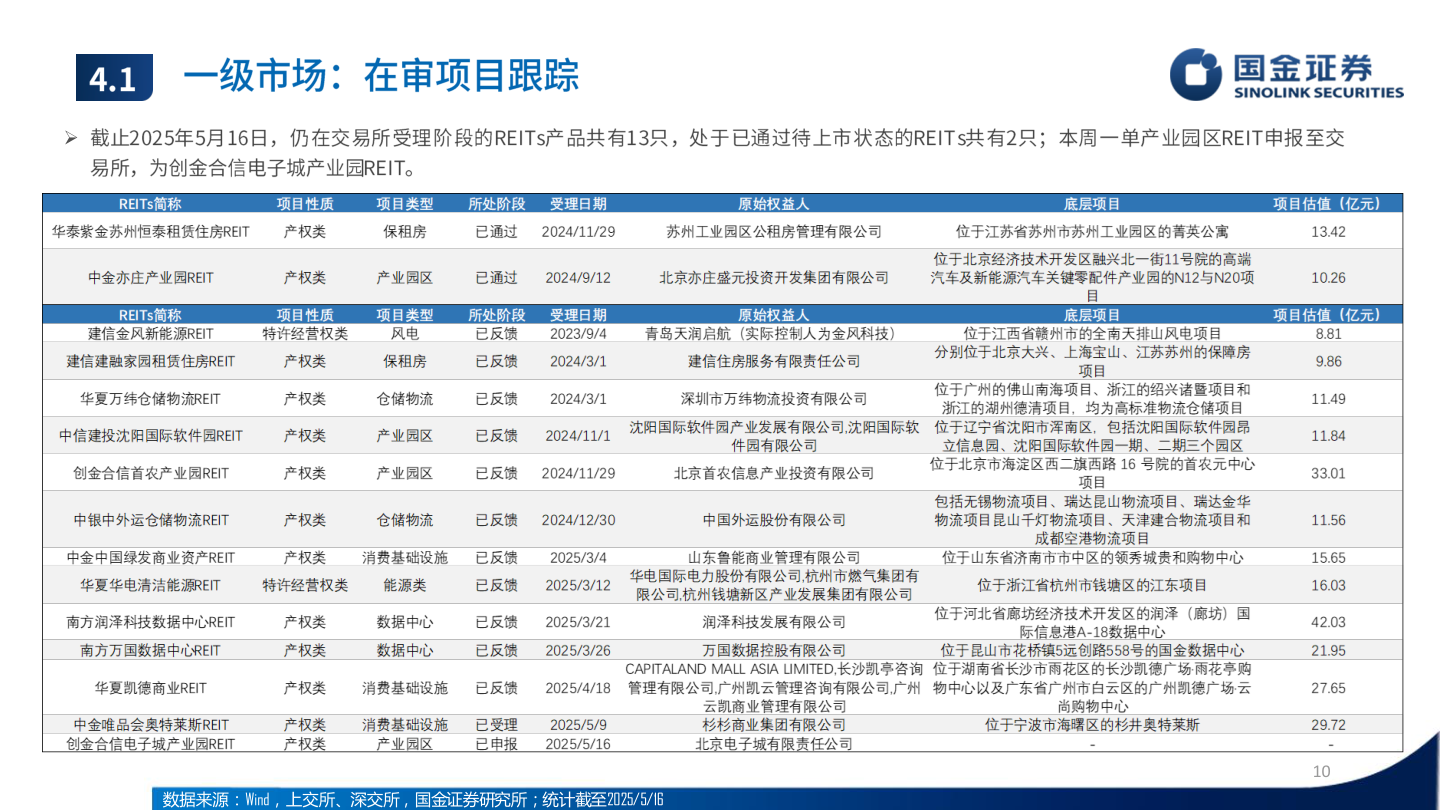Click the valuation 15.65
The image size is (1440, 810).
tap(1328, 558)
